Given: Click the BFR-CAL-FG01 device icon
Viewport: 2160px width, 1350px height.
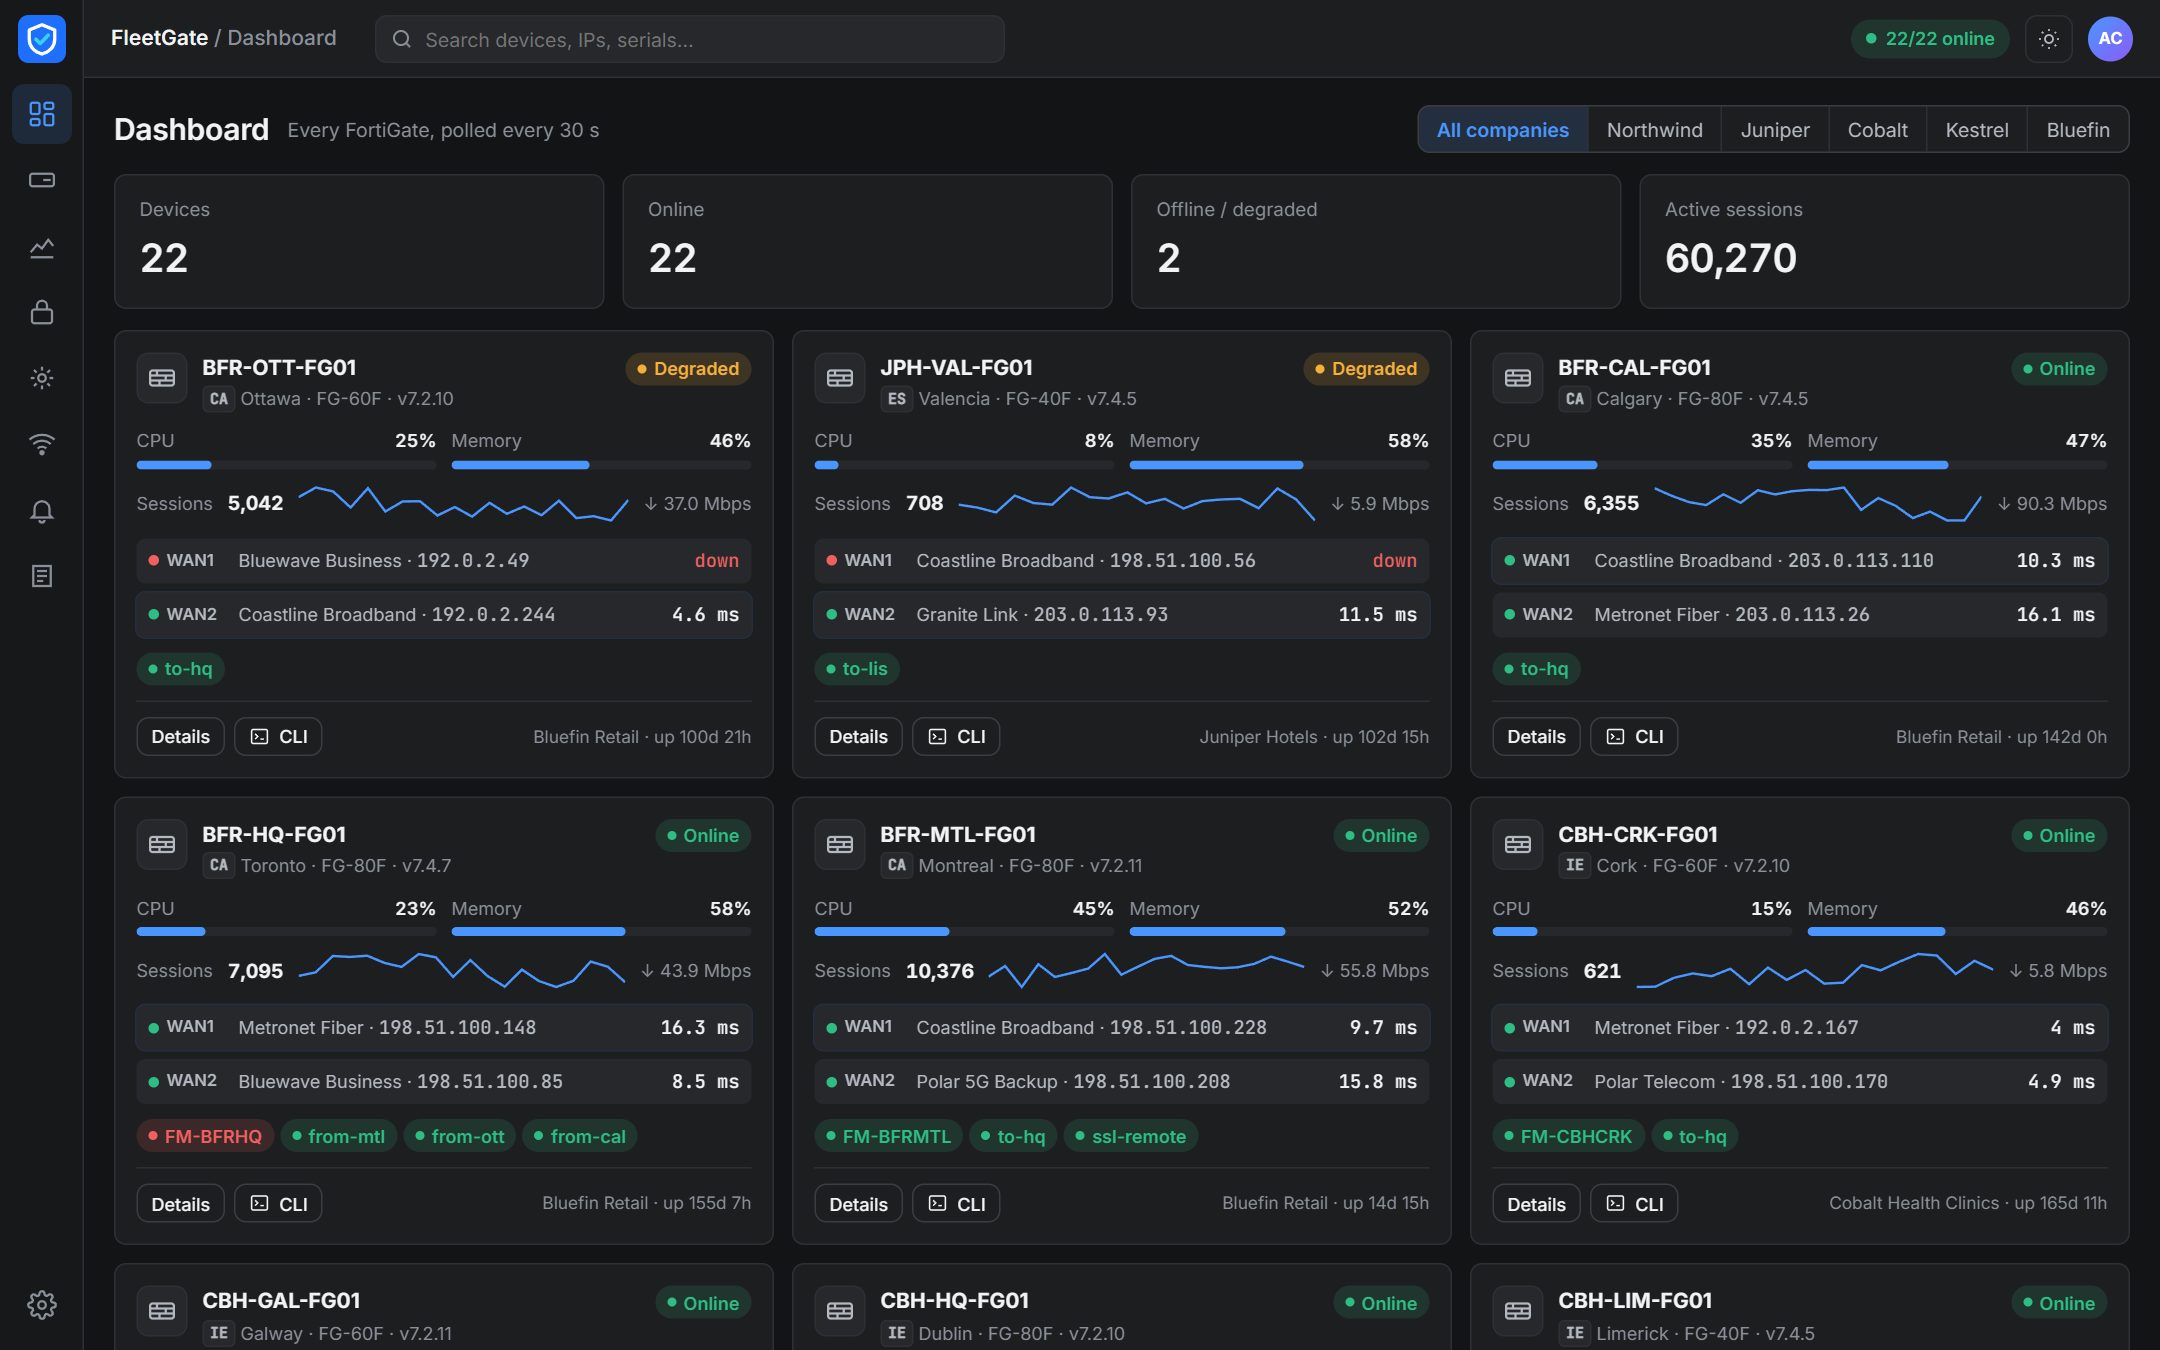Looking at the screenshot, I should click(1518, 378).
